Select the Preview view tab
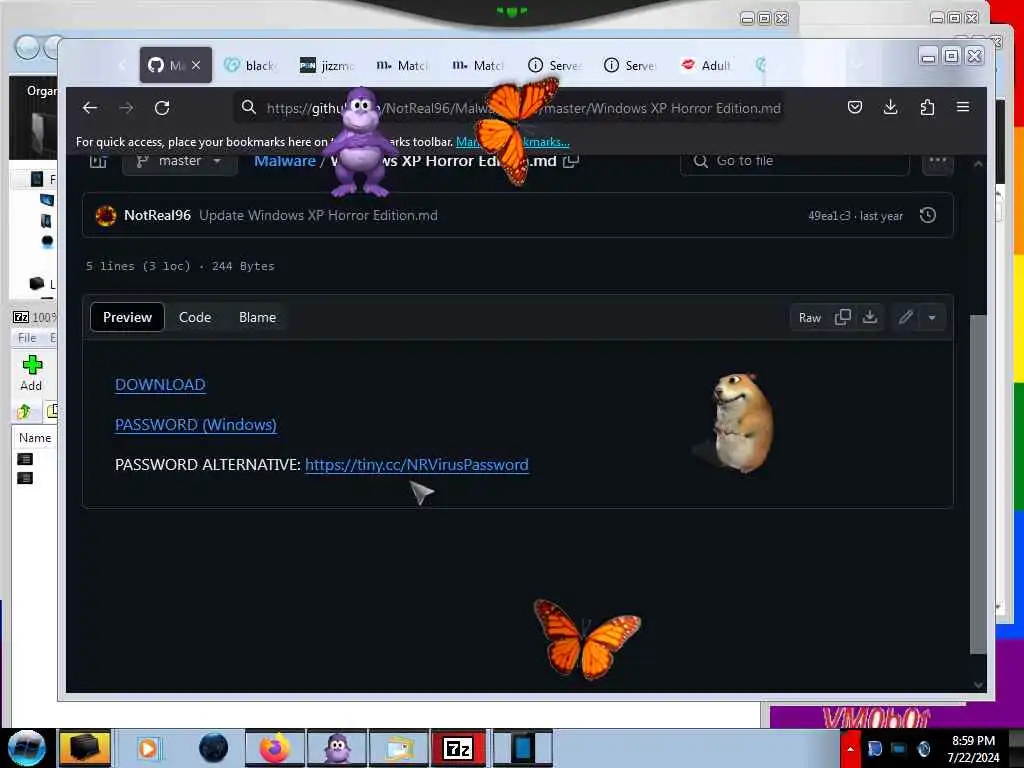The width and height of the screenshot is (1024, 768). [x=127, y=317]
